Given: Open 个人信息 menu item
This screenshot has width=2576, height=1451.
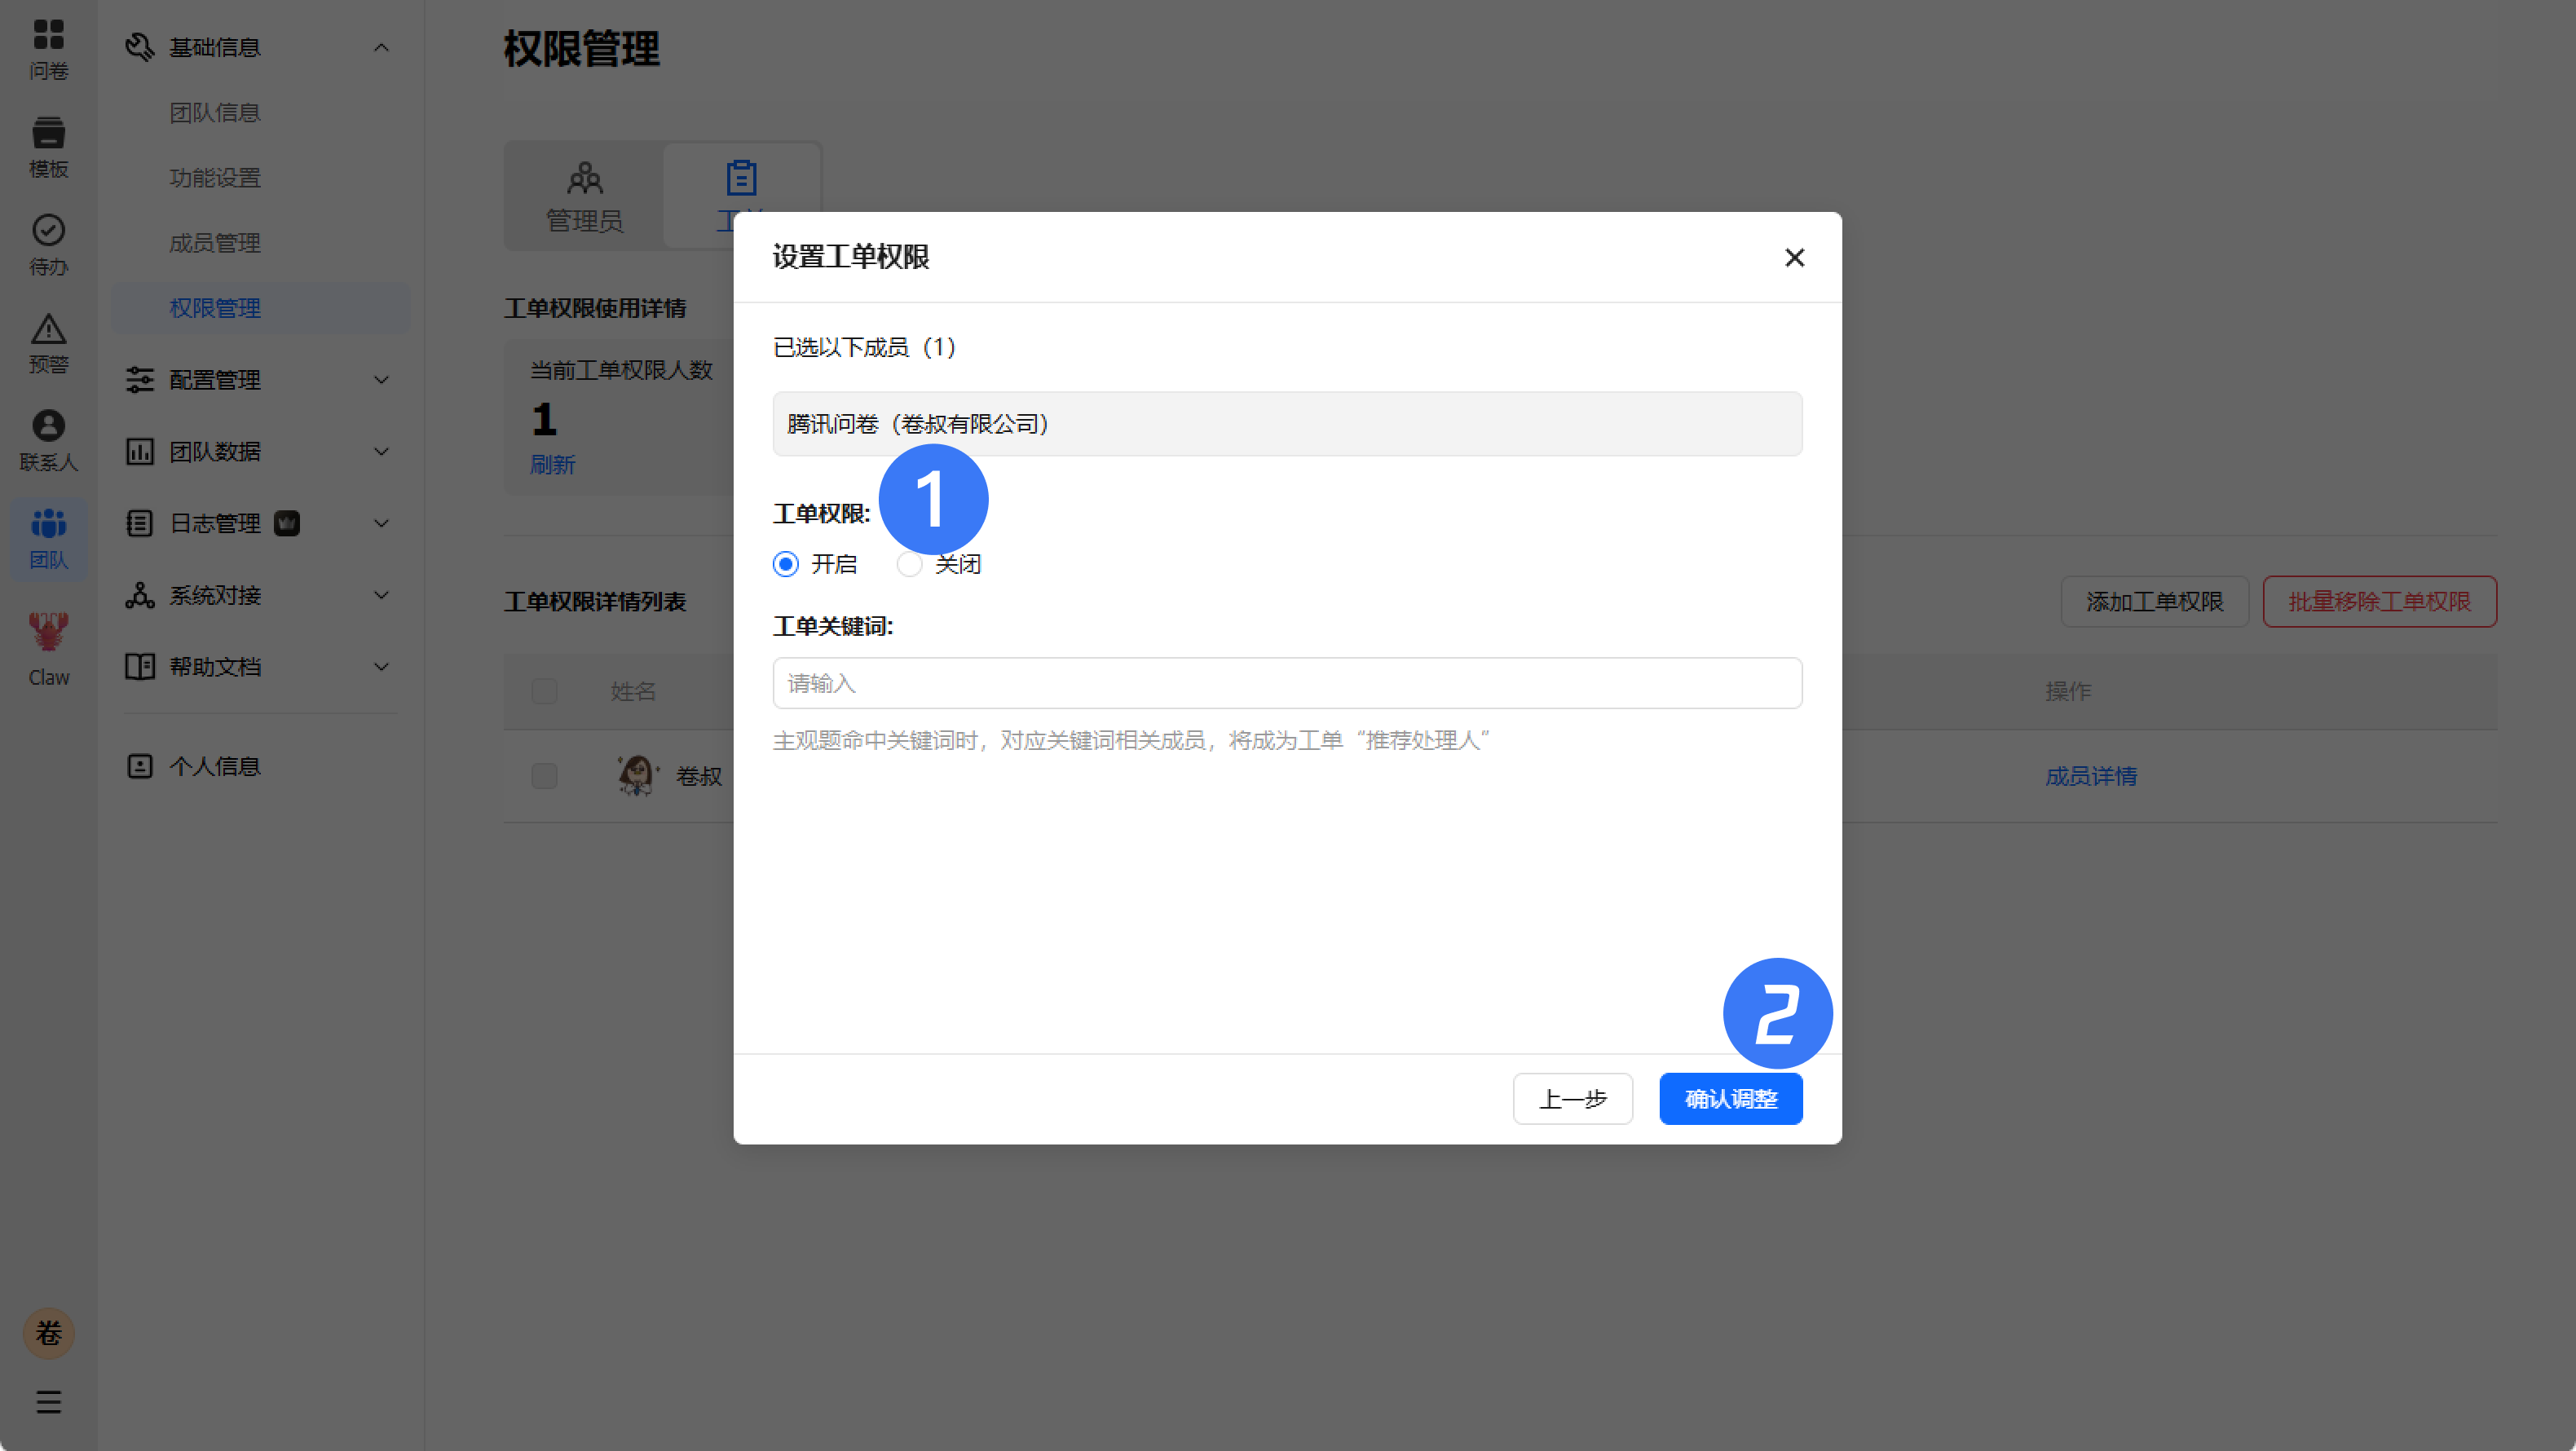Looking at the screenshot, I should tap(215, 767).
